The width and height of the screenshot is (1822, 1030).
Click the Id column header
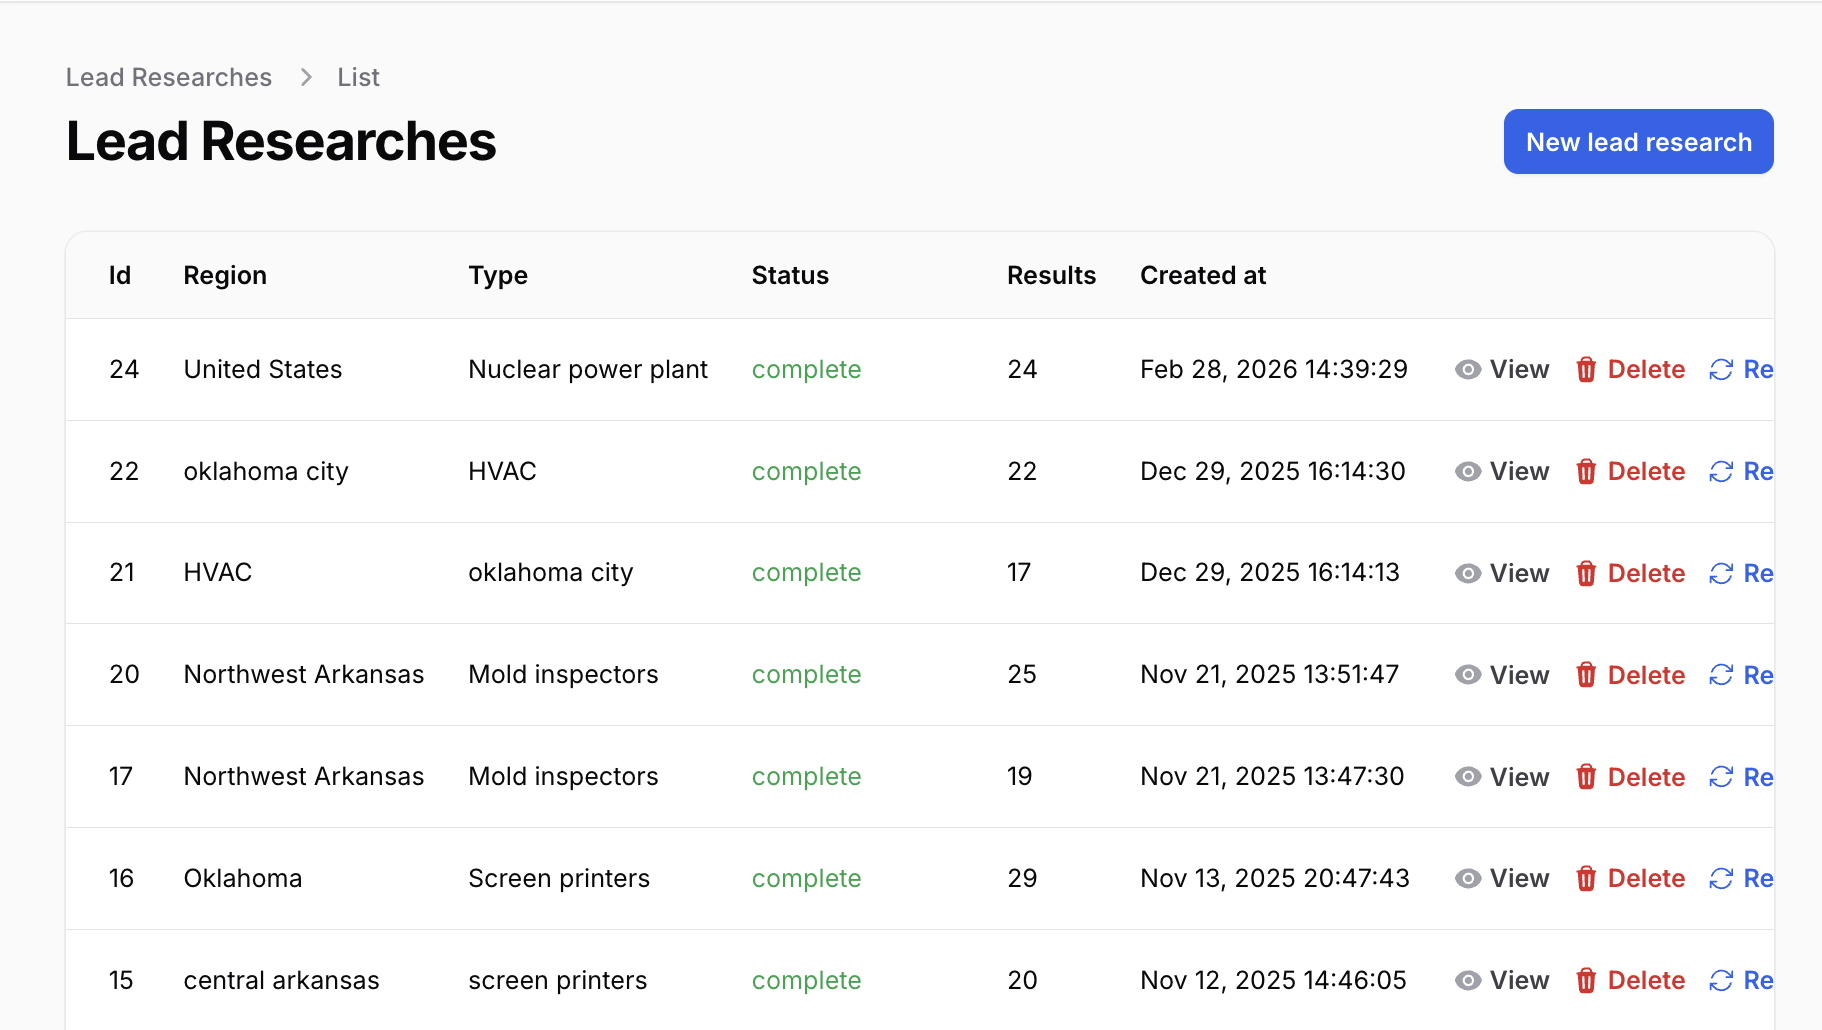point(120,275)
